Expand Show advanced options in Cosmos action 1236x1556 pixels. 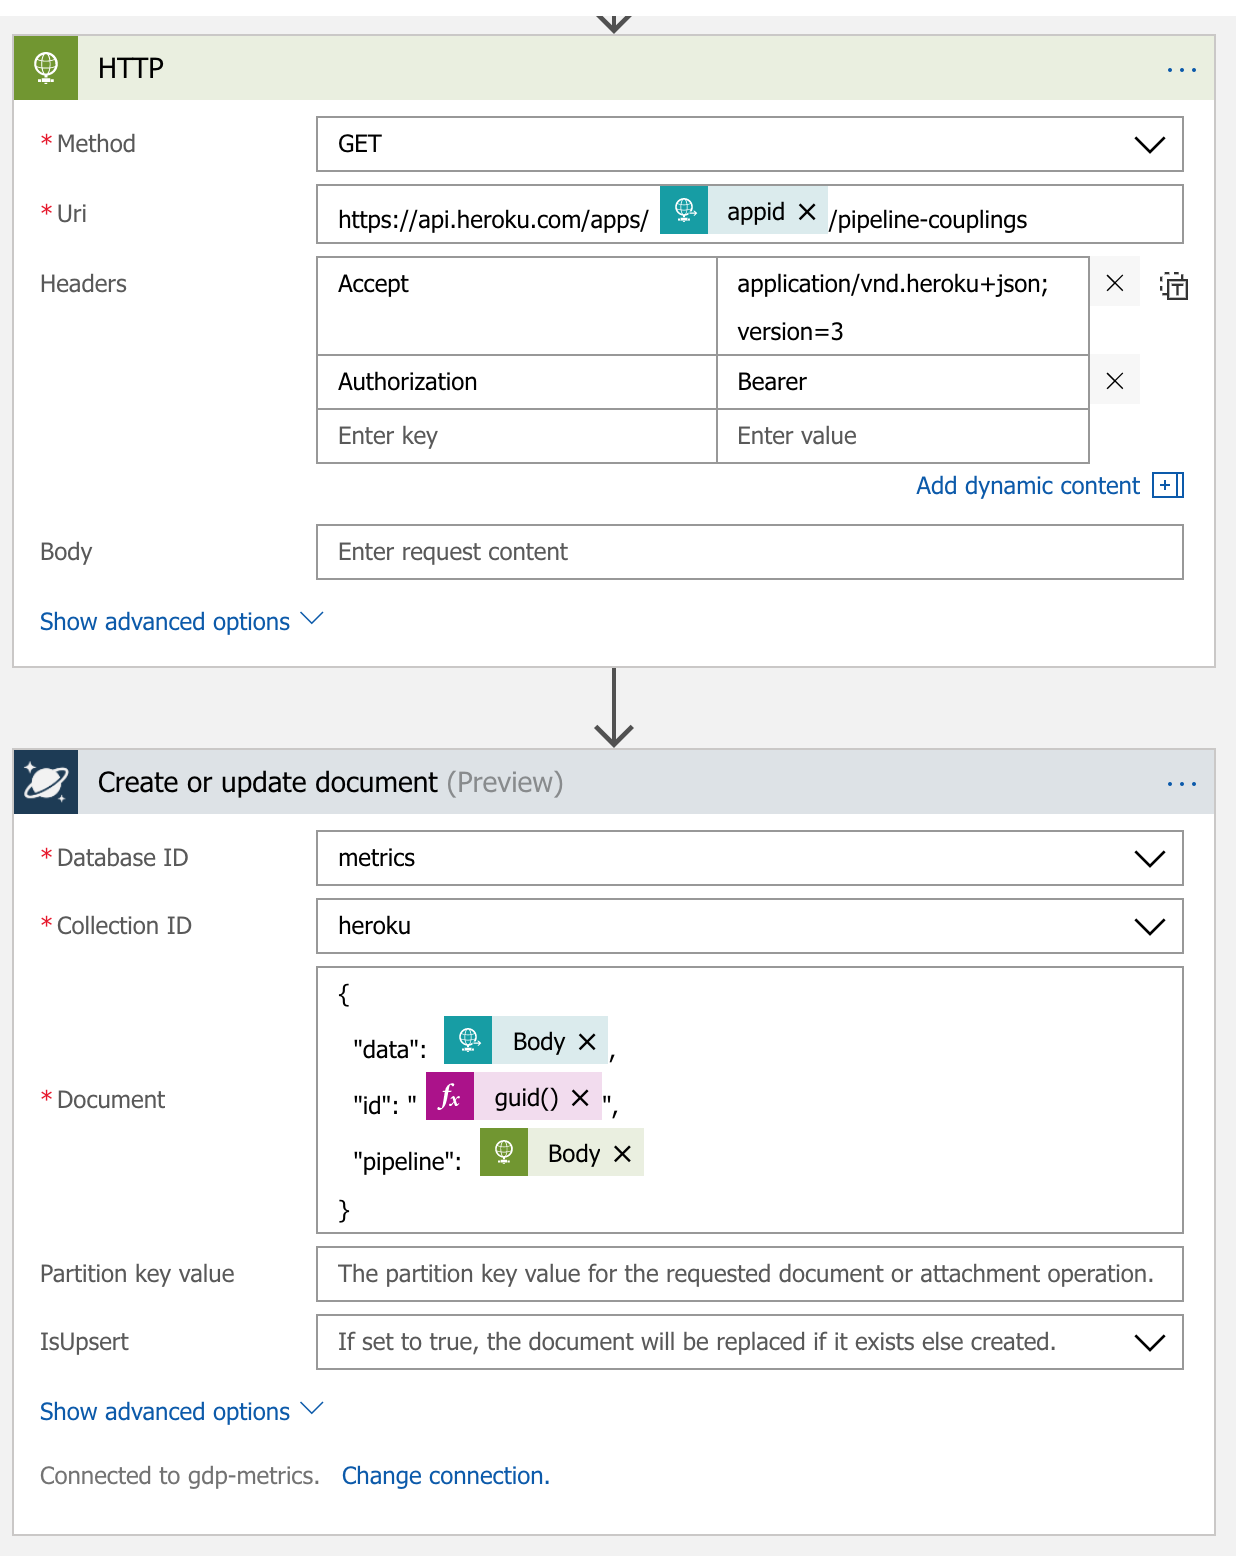click(x=182, y=1411)
